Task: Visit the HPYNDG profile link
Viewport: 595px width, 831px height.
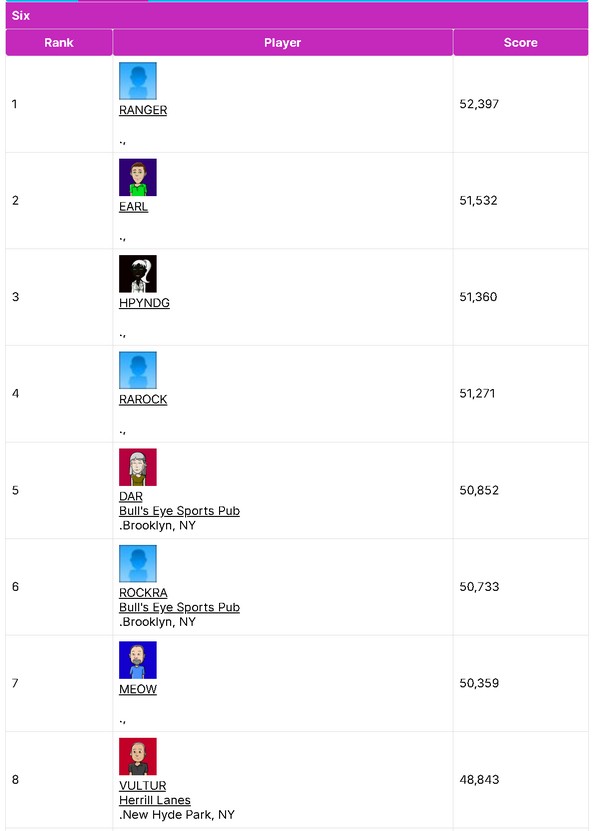Action: coord(144,303)
